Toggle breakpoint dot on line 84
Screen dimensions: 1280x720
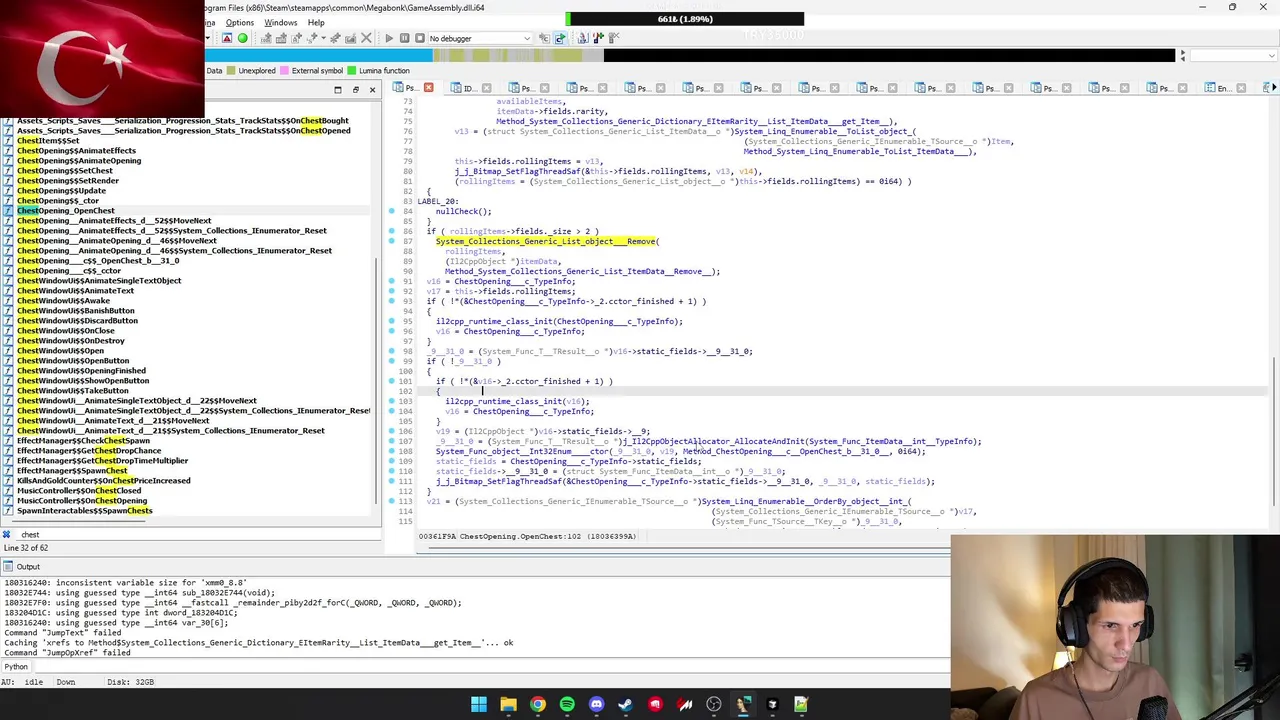tap(392, 211)
